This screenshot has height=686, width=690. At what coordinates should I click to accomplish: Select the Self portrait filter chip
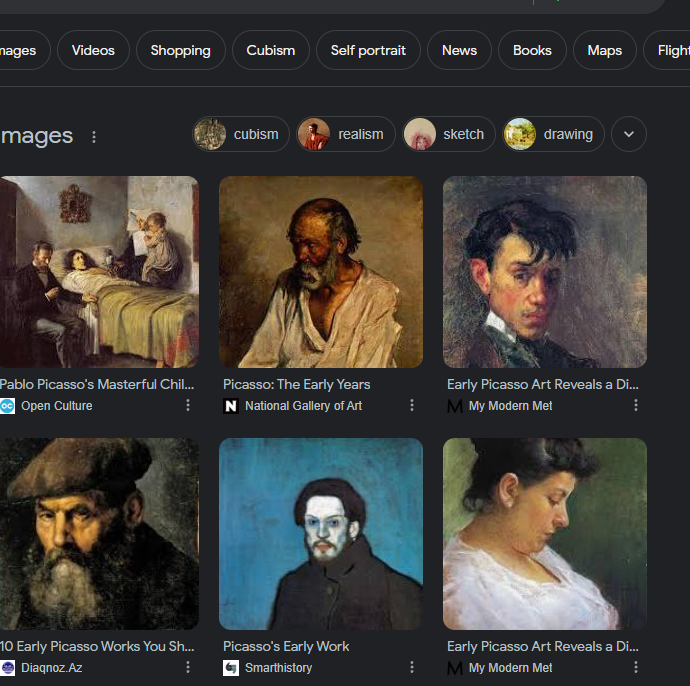point(368,50)
